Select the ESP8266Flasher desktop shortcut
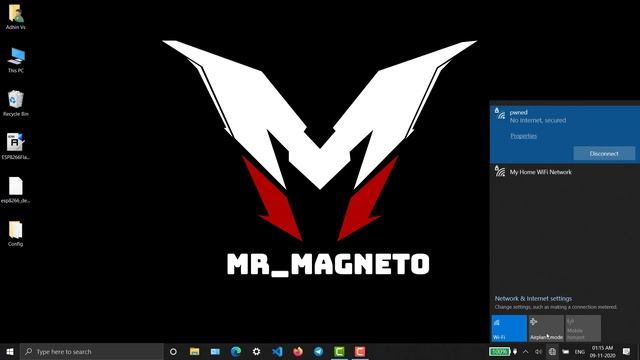 click(16, 146)
